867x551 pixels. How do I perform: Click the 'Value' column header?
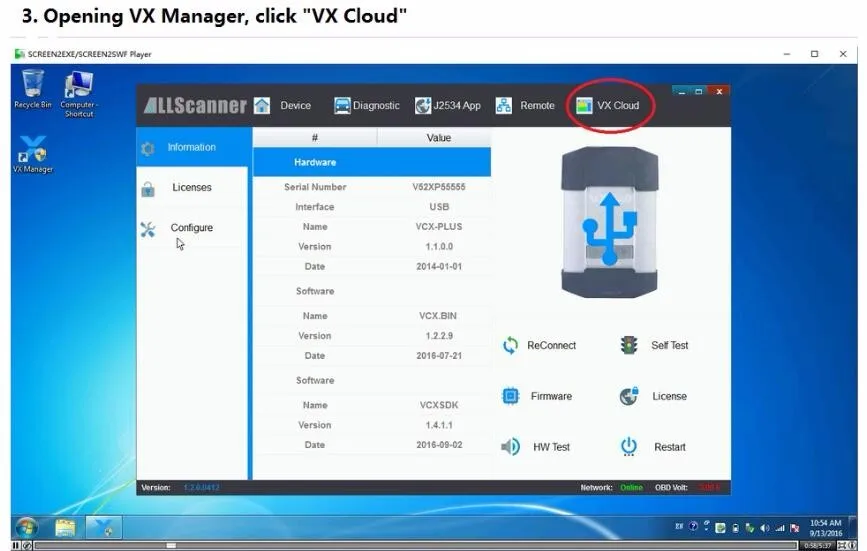coord(438,138)
